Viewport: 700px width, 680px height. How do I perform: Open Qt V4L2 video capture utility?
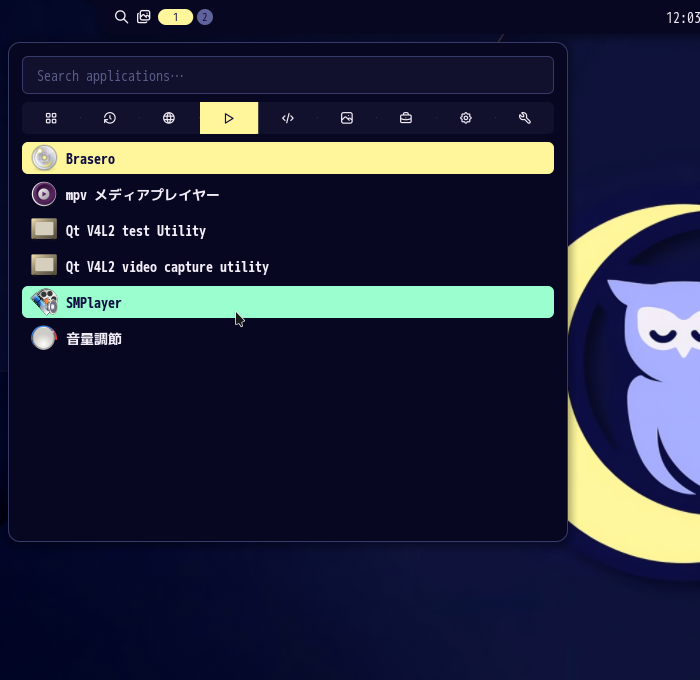point(288,266)
